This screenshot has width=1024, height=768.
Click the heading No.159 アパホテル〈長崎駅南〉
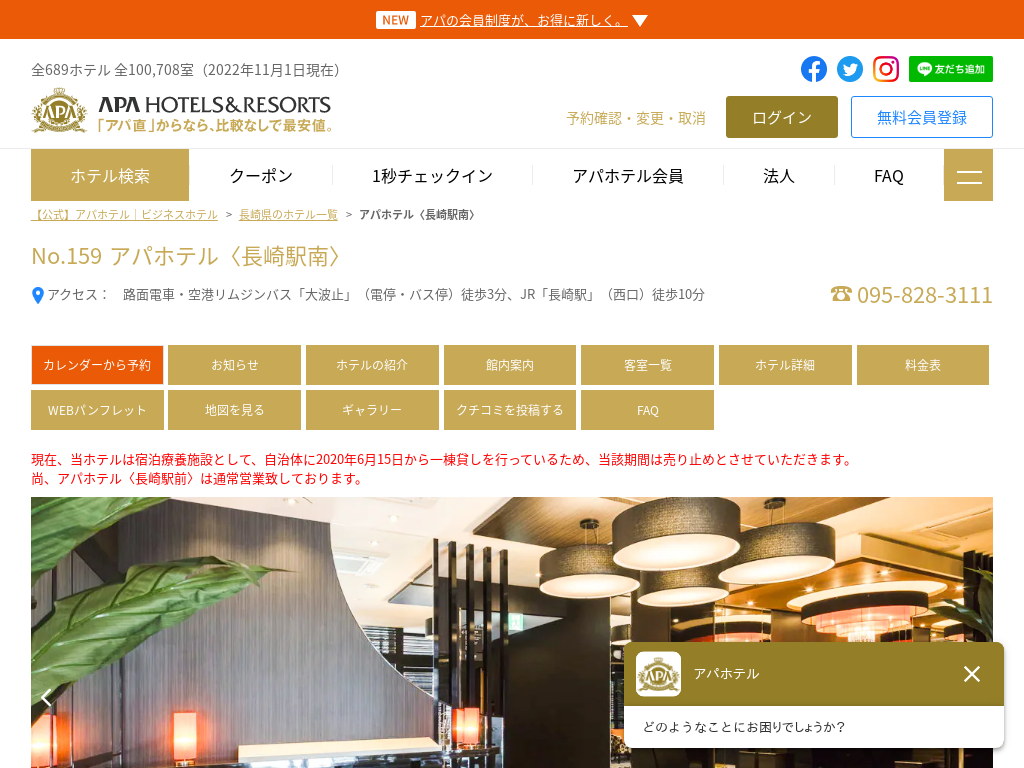coord(186,256)
